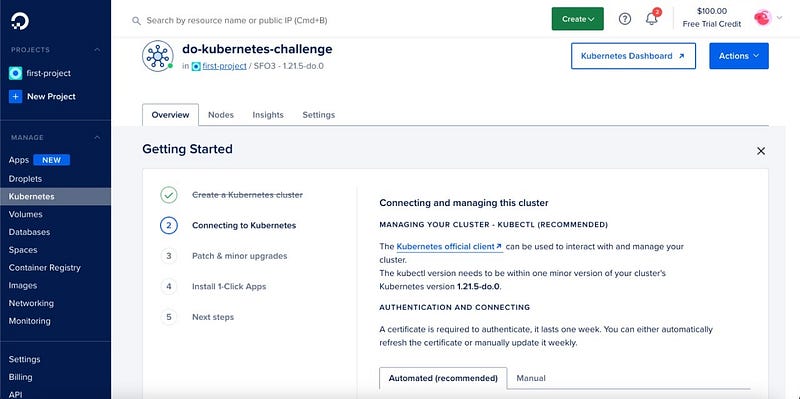
Task: Close the Getting Started panel
Action: pos(761,151)
